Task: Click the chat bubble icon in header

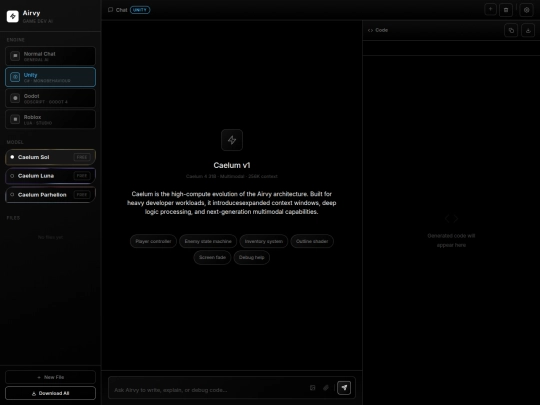Action: (x=111, y=10)
